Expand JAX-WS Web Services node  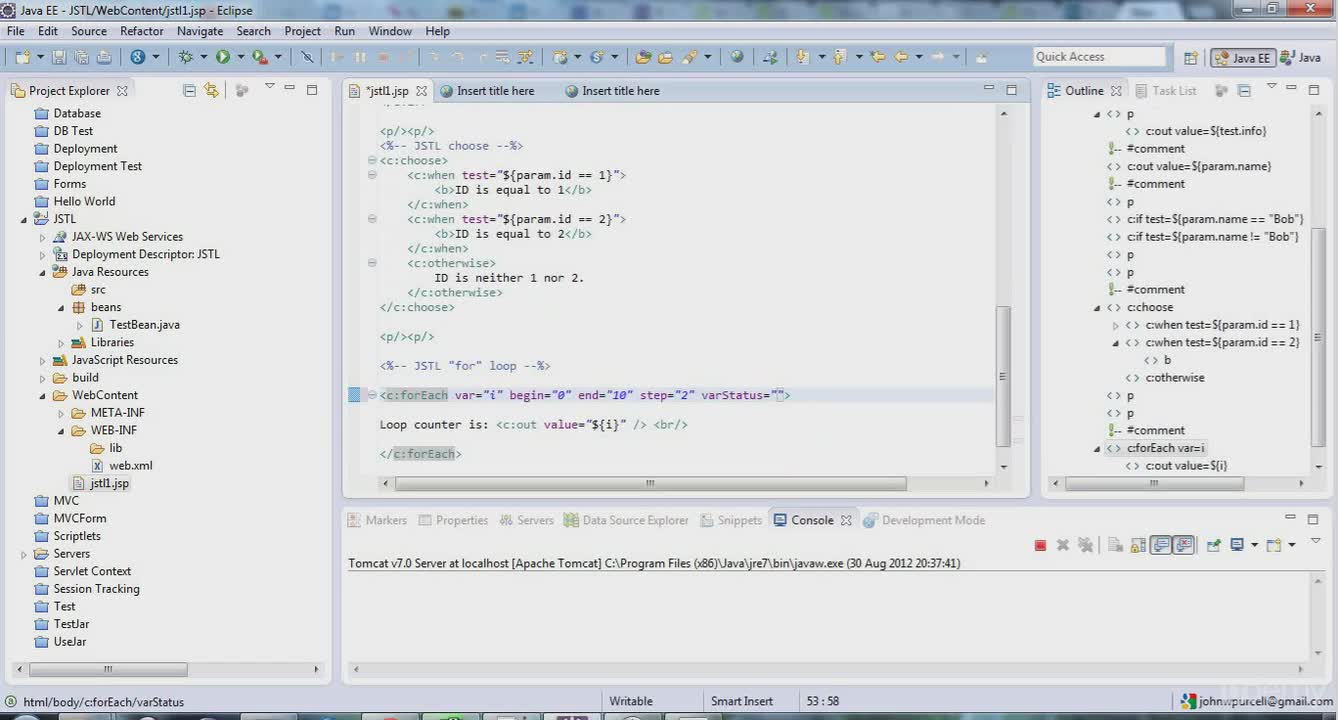pyautogui.click(x=42, y=237)
